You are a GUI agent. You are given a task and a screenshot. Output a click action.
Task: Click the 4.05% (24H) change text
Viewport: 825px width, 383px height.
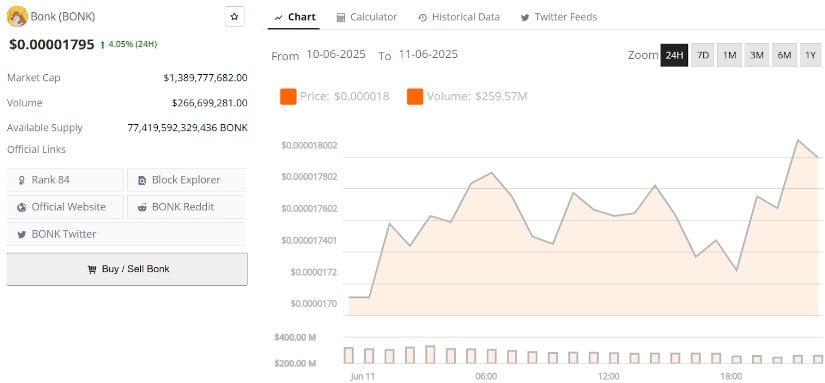(133, 45)
